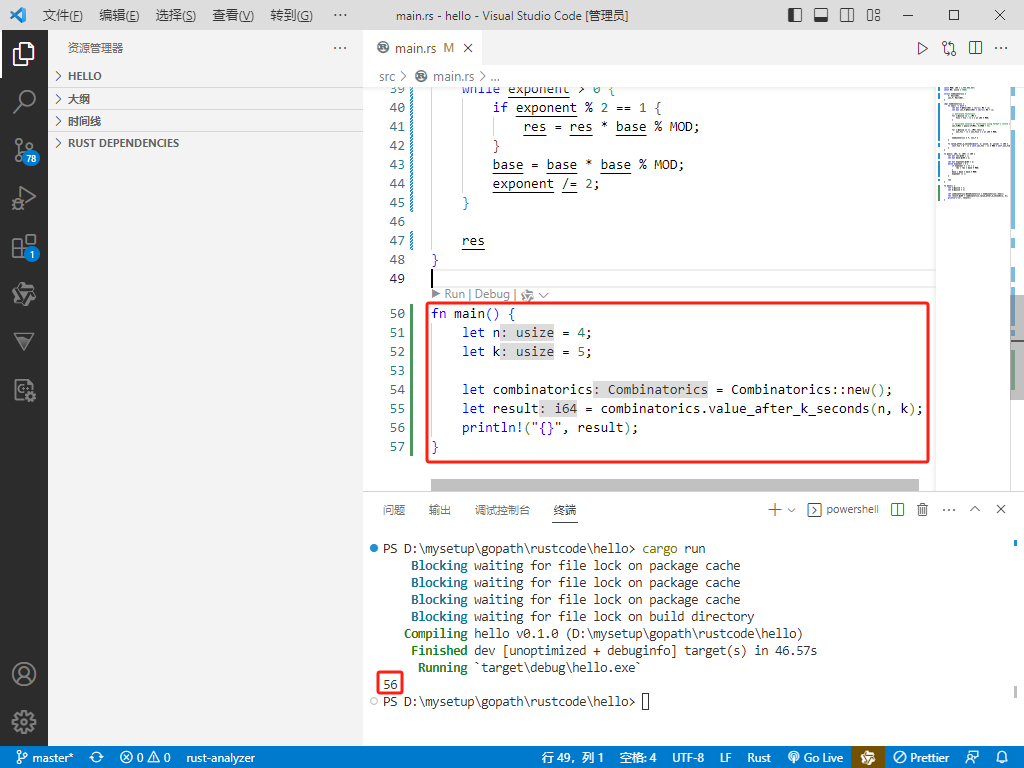Viewport: 1024px width, 768px height.
Task: Split the terminal panel
Action: (x=897, y=509)
